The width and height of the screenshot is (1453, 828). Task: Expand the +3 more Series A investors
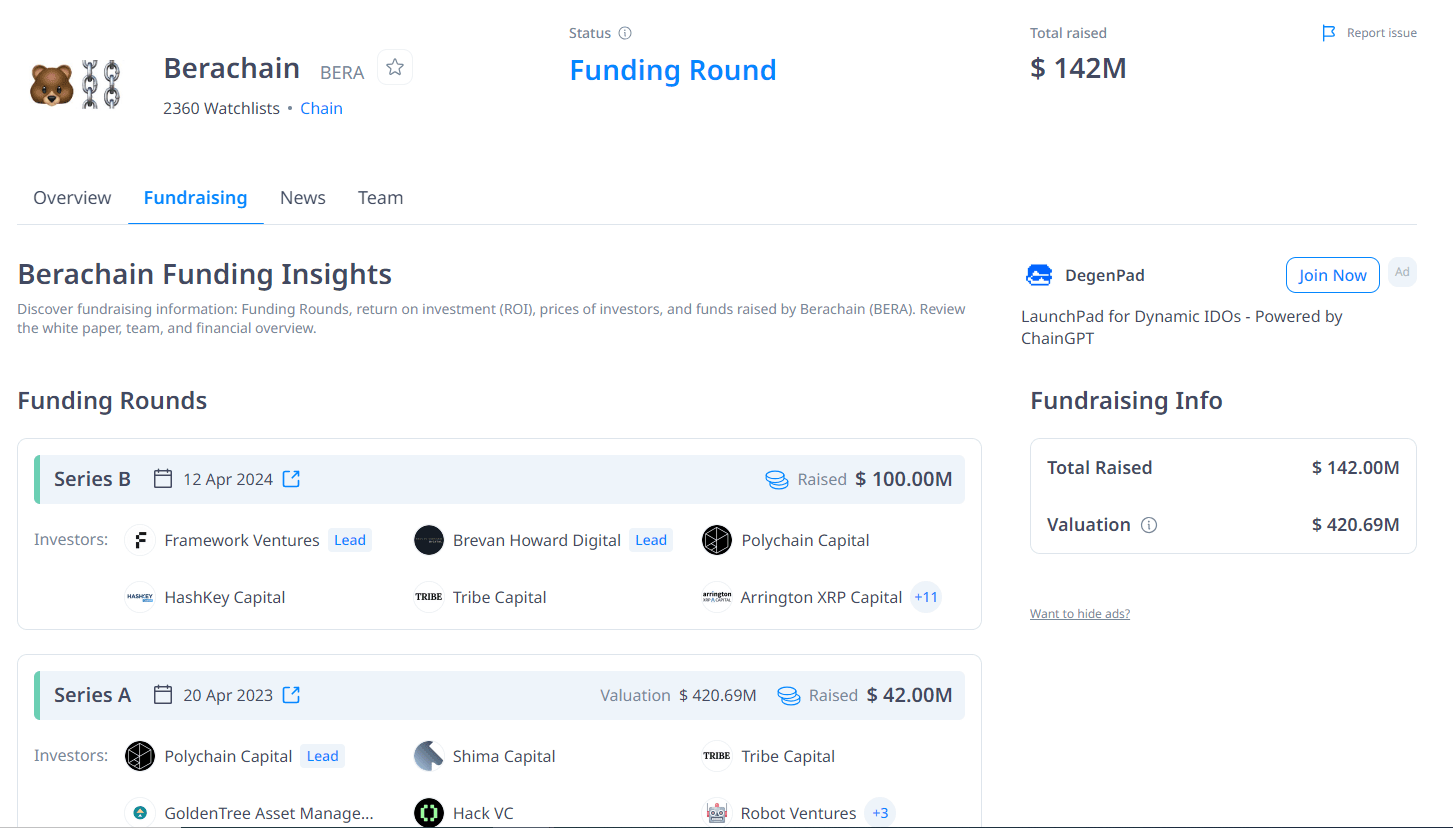(880, 813)
